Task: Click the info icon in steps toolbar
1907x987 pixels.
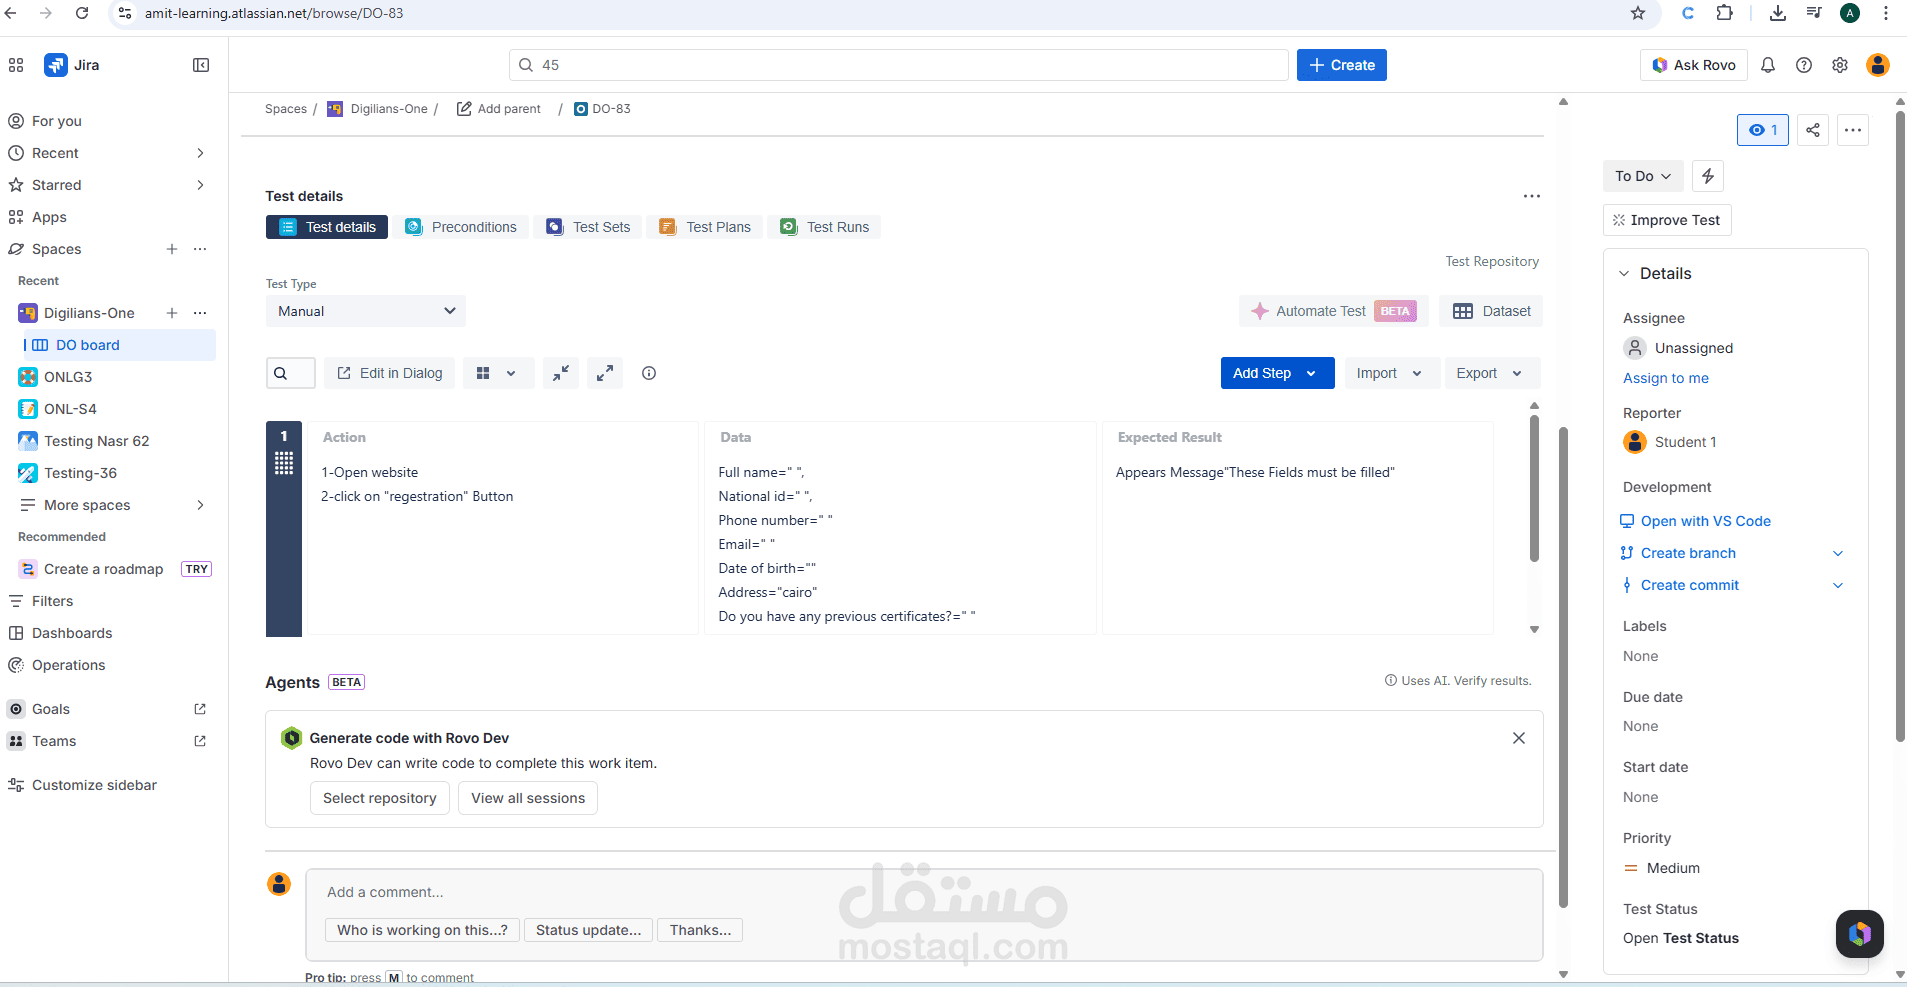Action: point(649,373)
